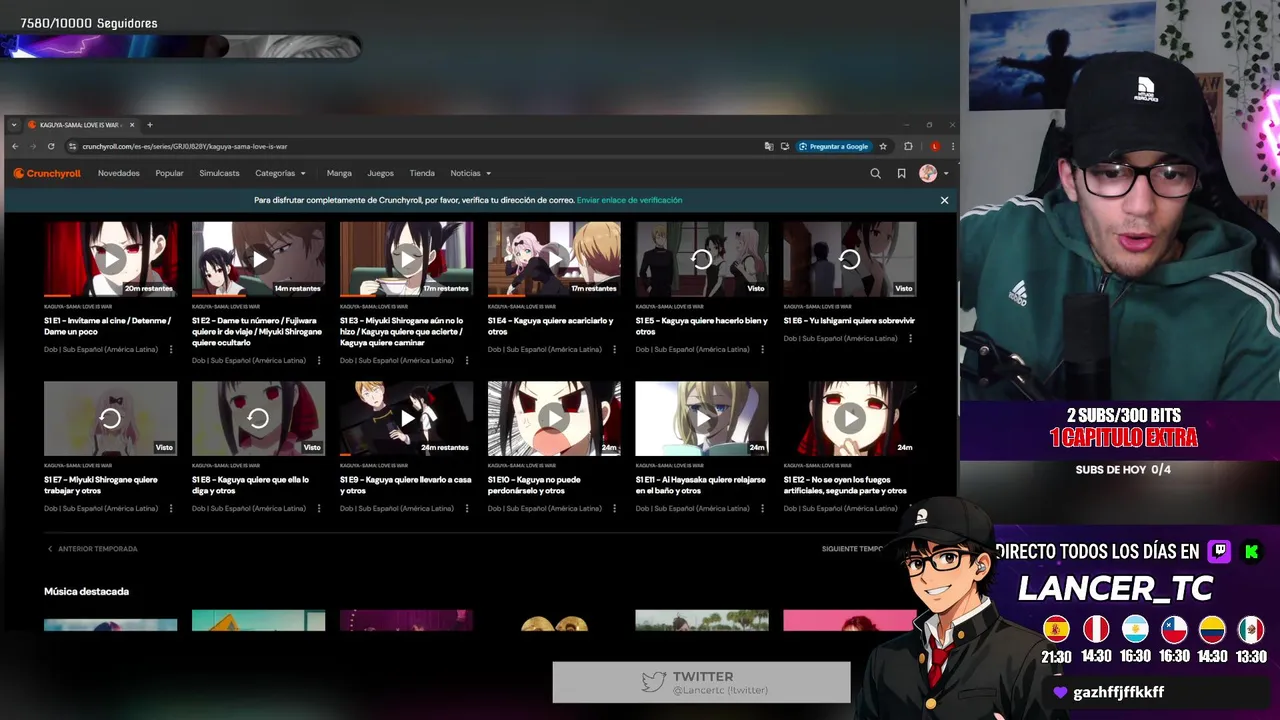Replay episode S1 E7 thumbnail
This screenshot has width=1280, height=720.
tap(111, 418)
